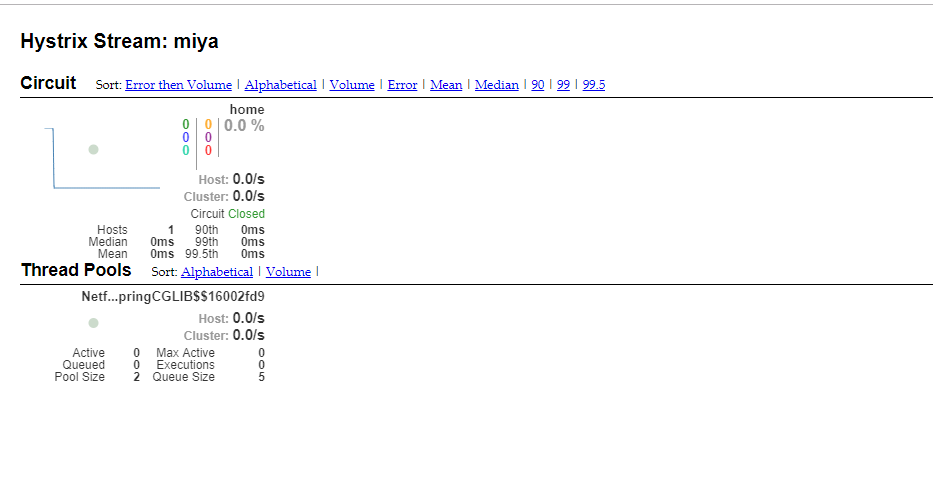Viewport: 933px width, 484px height.
Task: Click the 99th percentile label
Action: click(206, 242)
